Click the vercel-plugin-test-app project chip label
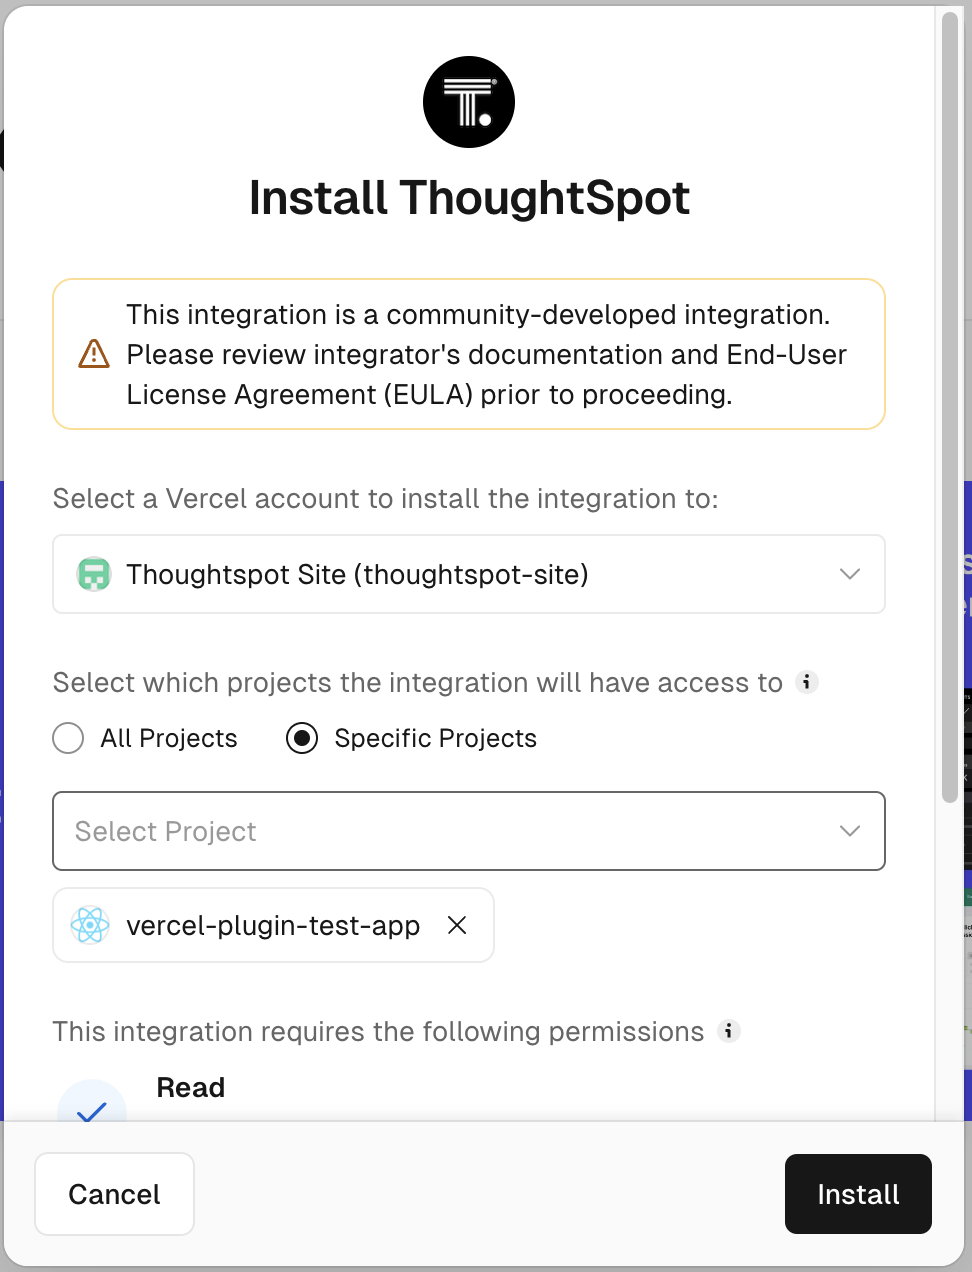The height and width of the screenshot is (1272, 972). tap(272, 925)
